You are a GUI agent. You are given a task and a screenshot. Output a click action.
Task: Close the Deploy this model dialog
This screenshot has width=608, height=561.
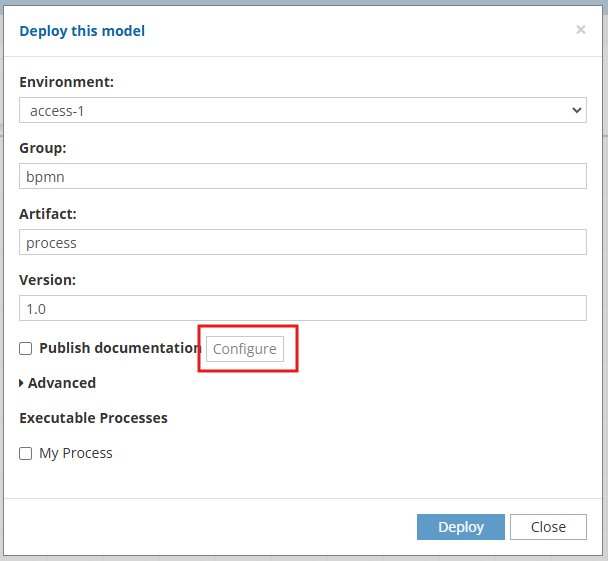point(580,29)
